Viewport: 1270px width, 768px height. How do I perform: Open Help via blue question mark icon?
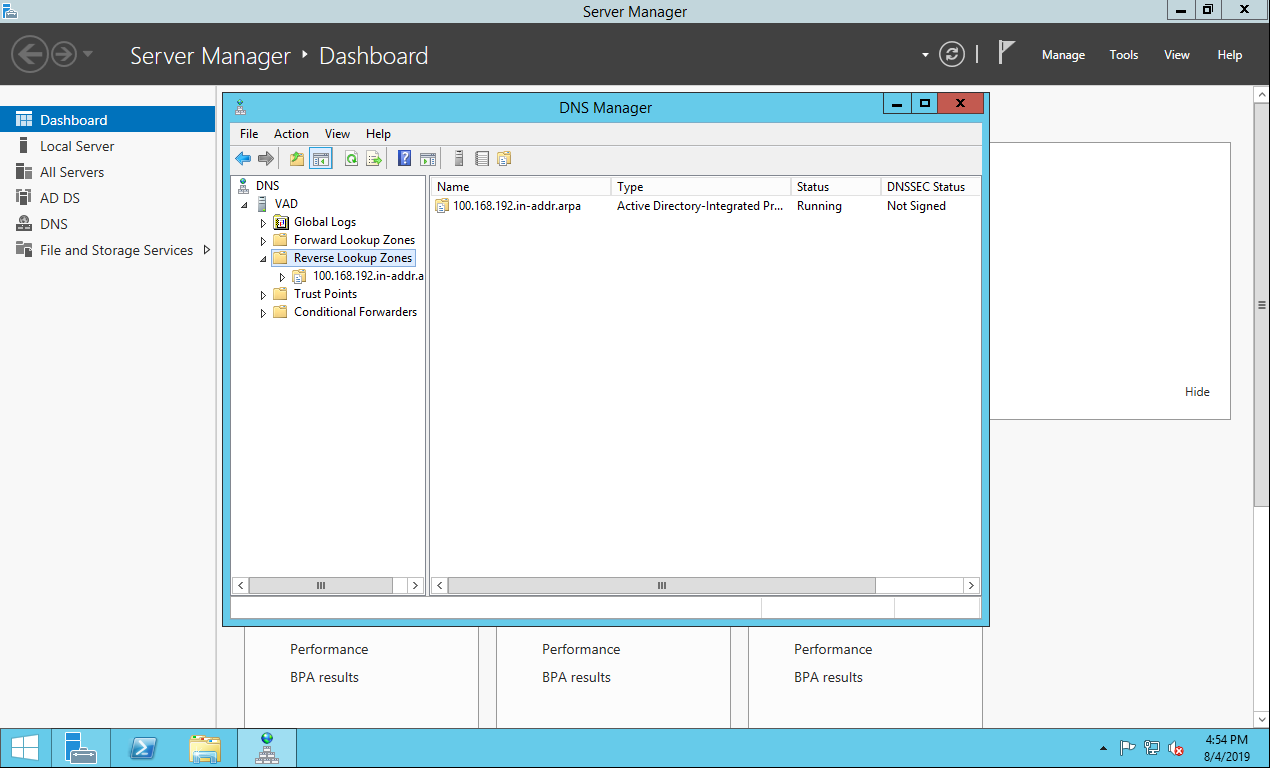[x=404, y=158]
